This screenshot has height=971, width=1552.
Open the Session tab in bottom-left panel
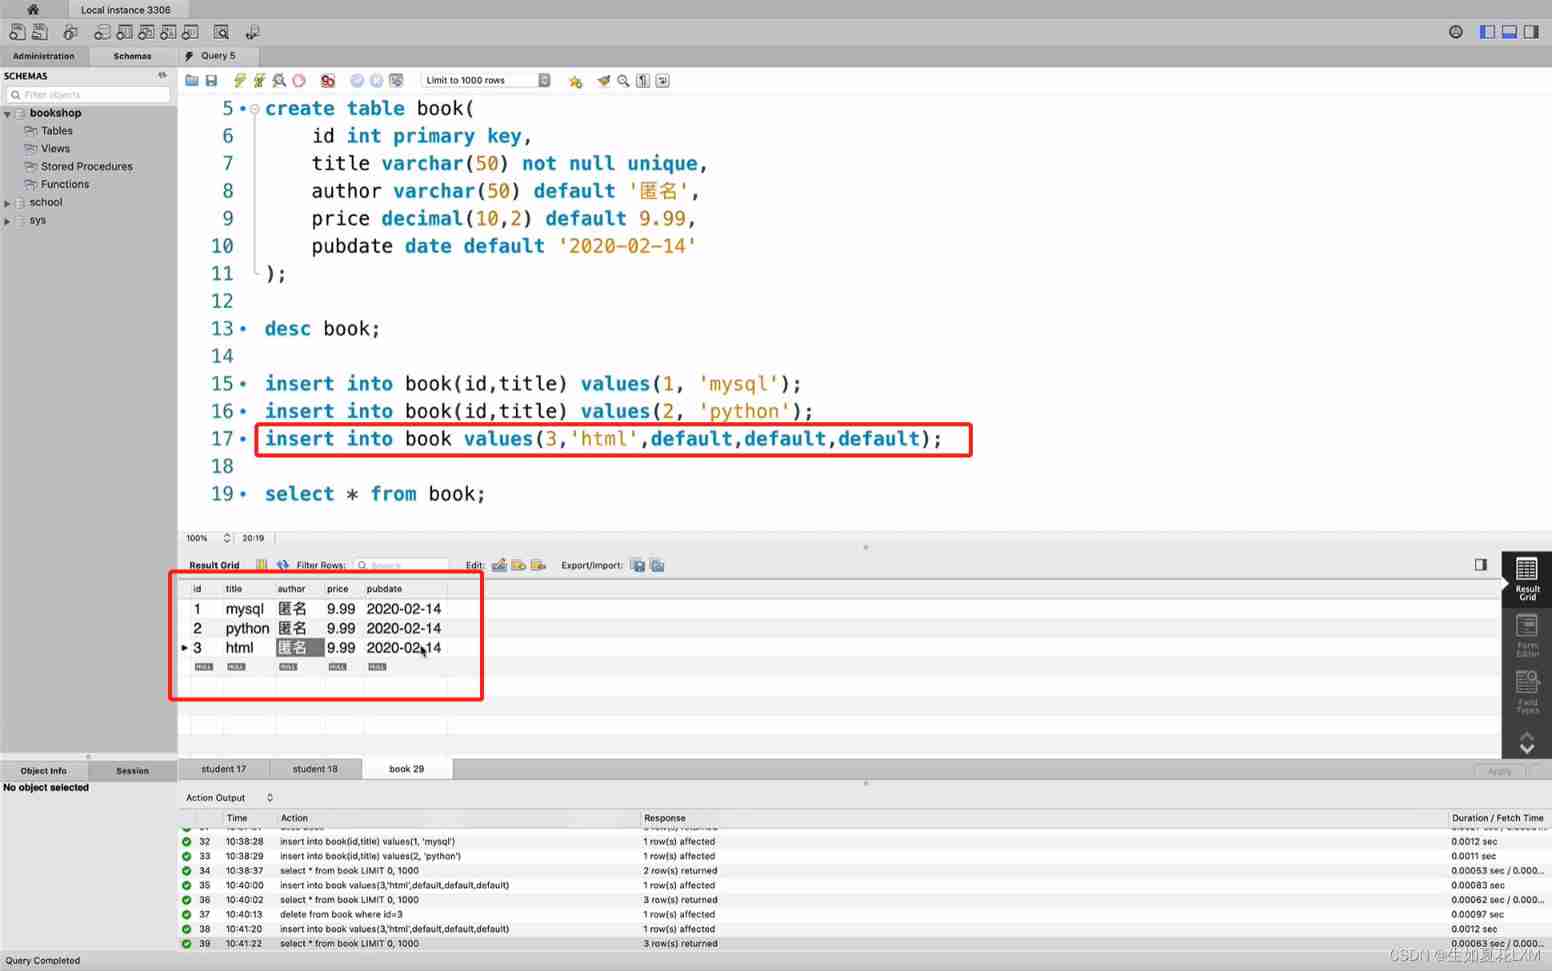(132, 771)
